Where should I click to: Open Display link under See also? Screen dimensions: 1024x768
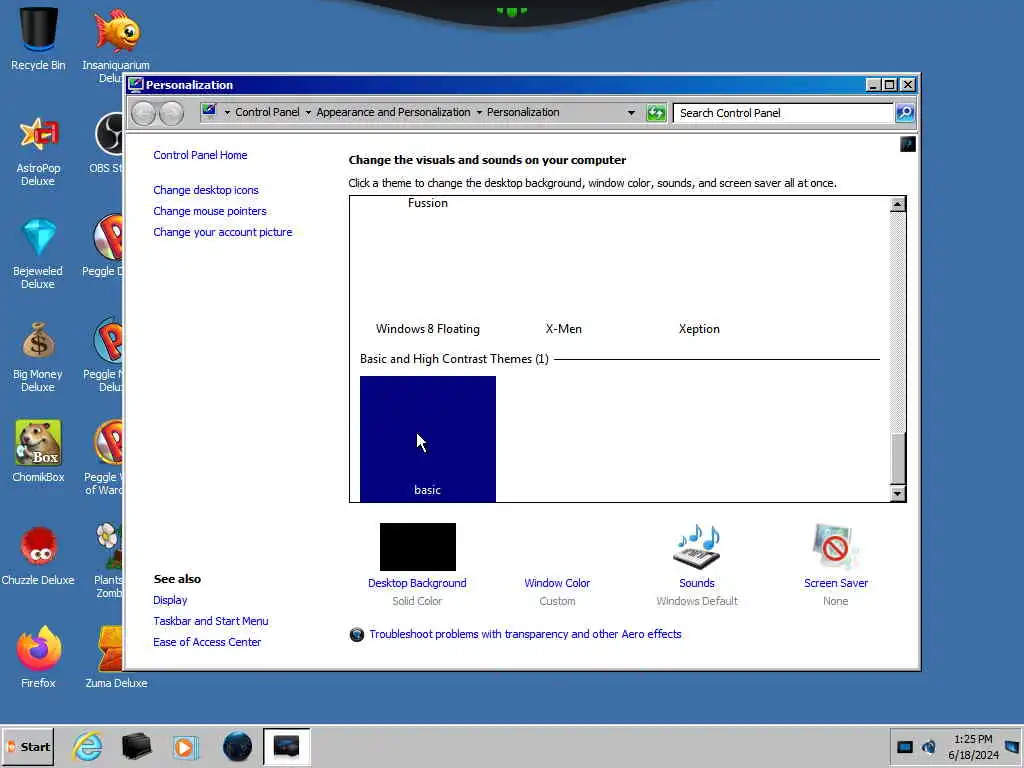pyautogui.click(x=170, y=600)
